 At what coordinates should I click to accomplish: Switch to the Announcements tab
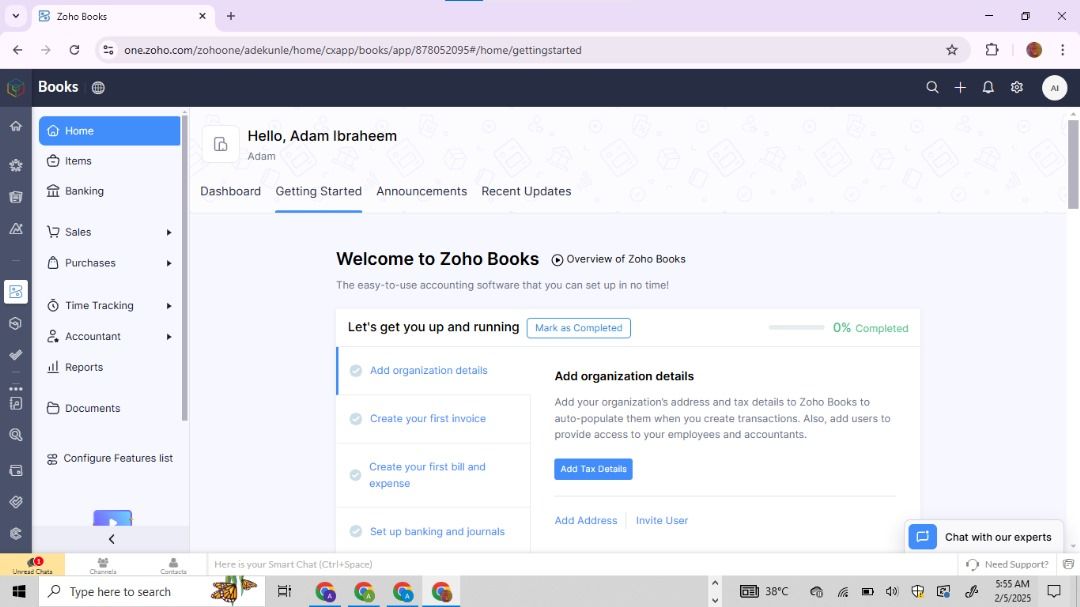coord(422,192)
